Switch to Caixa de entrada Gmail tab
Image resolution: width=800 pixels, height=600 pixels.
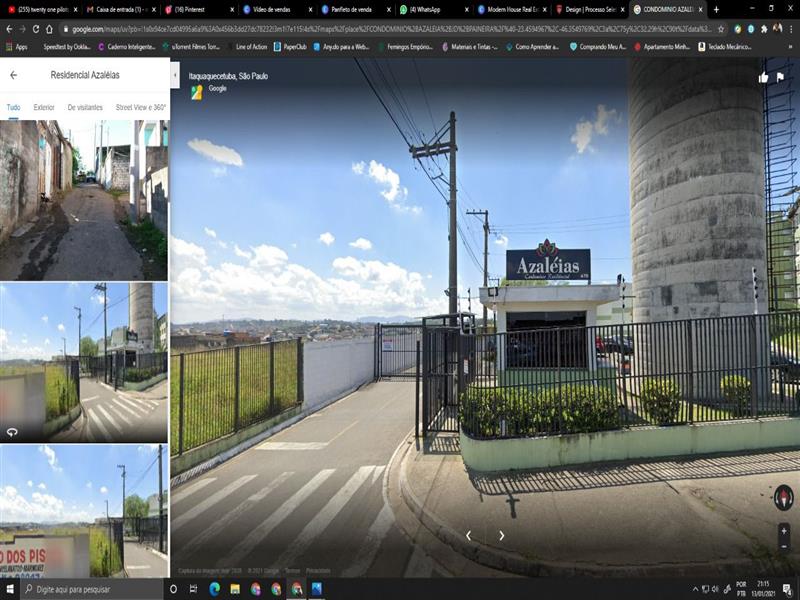tap(120, 9)
